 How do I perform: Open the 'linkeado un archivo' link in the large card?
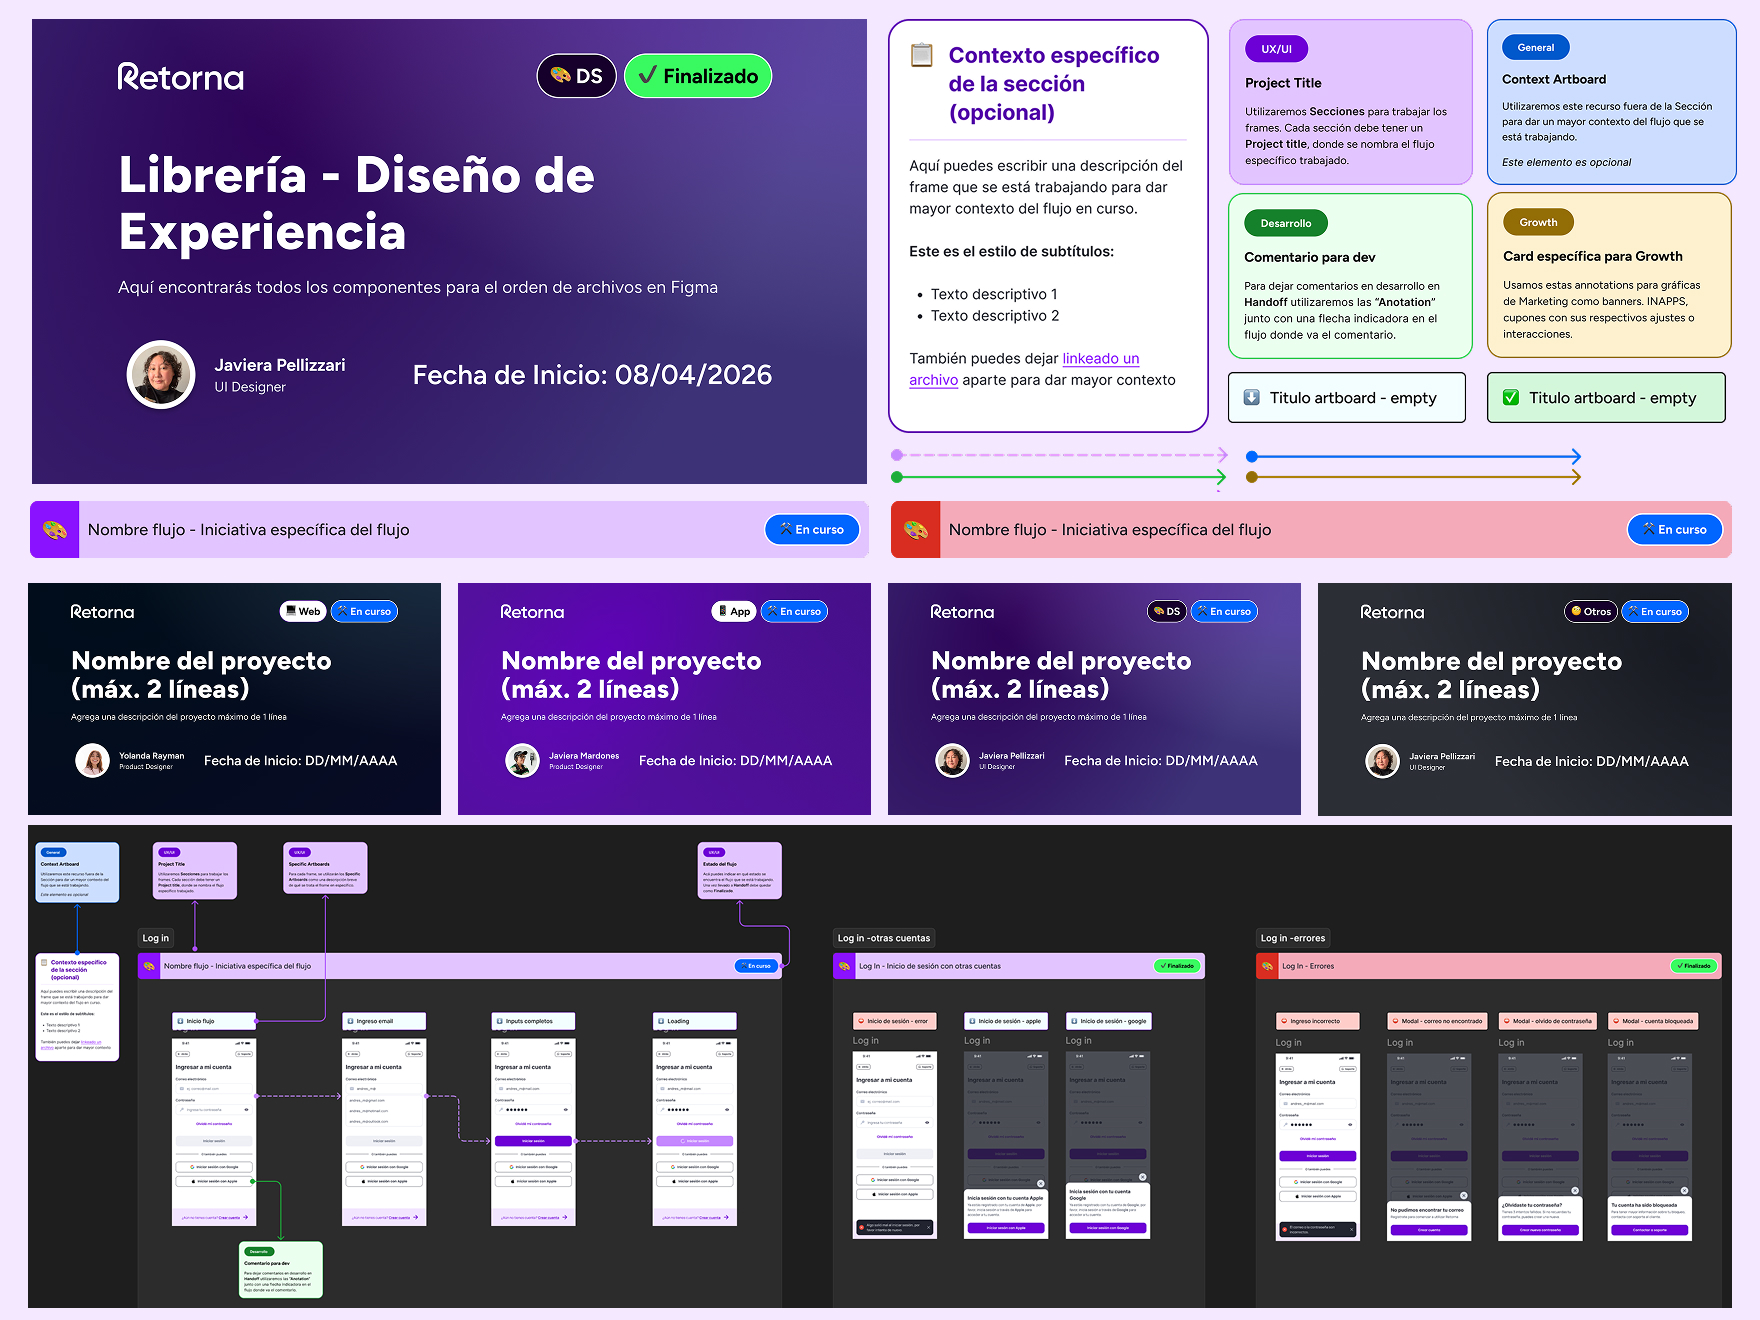click(1024, 369)
